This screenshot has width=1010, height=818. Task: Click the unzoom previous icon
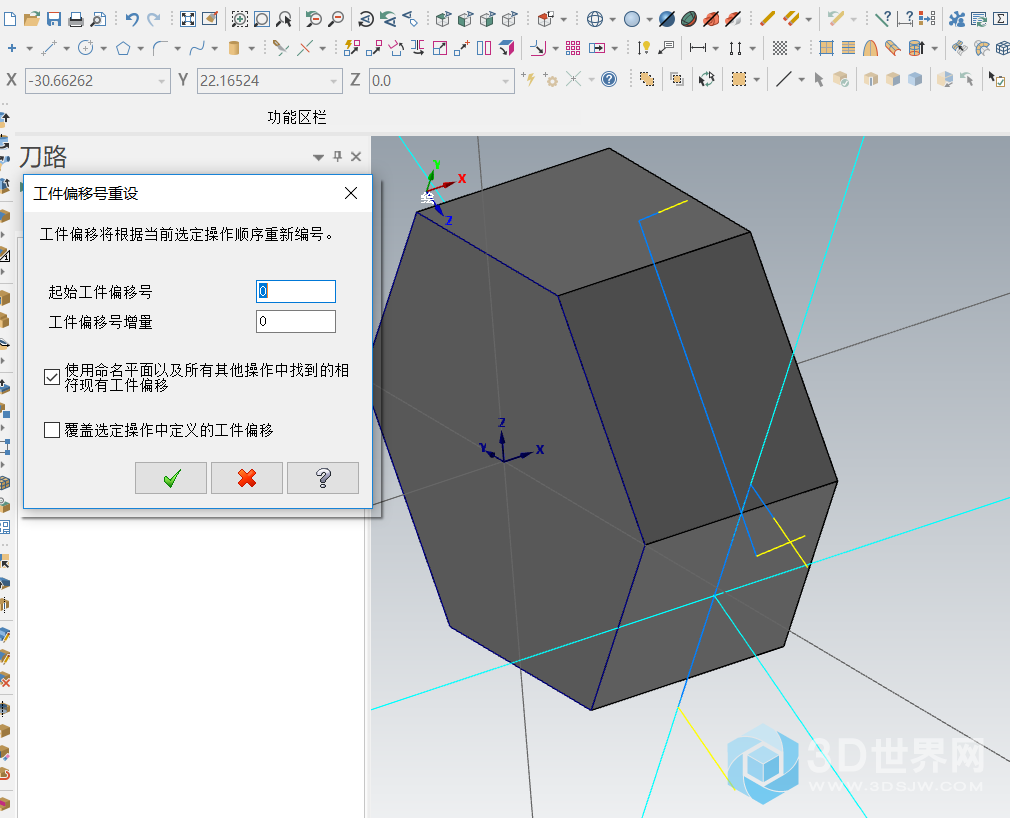pyautogui.click(x=314, y=19)
